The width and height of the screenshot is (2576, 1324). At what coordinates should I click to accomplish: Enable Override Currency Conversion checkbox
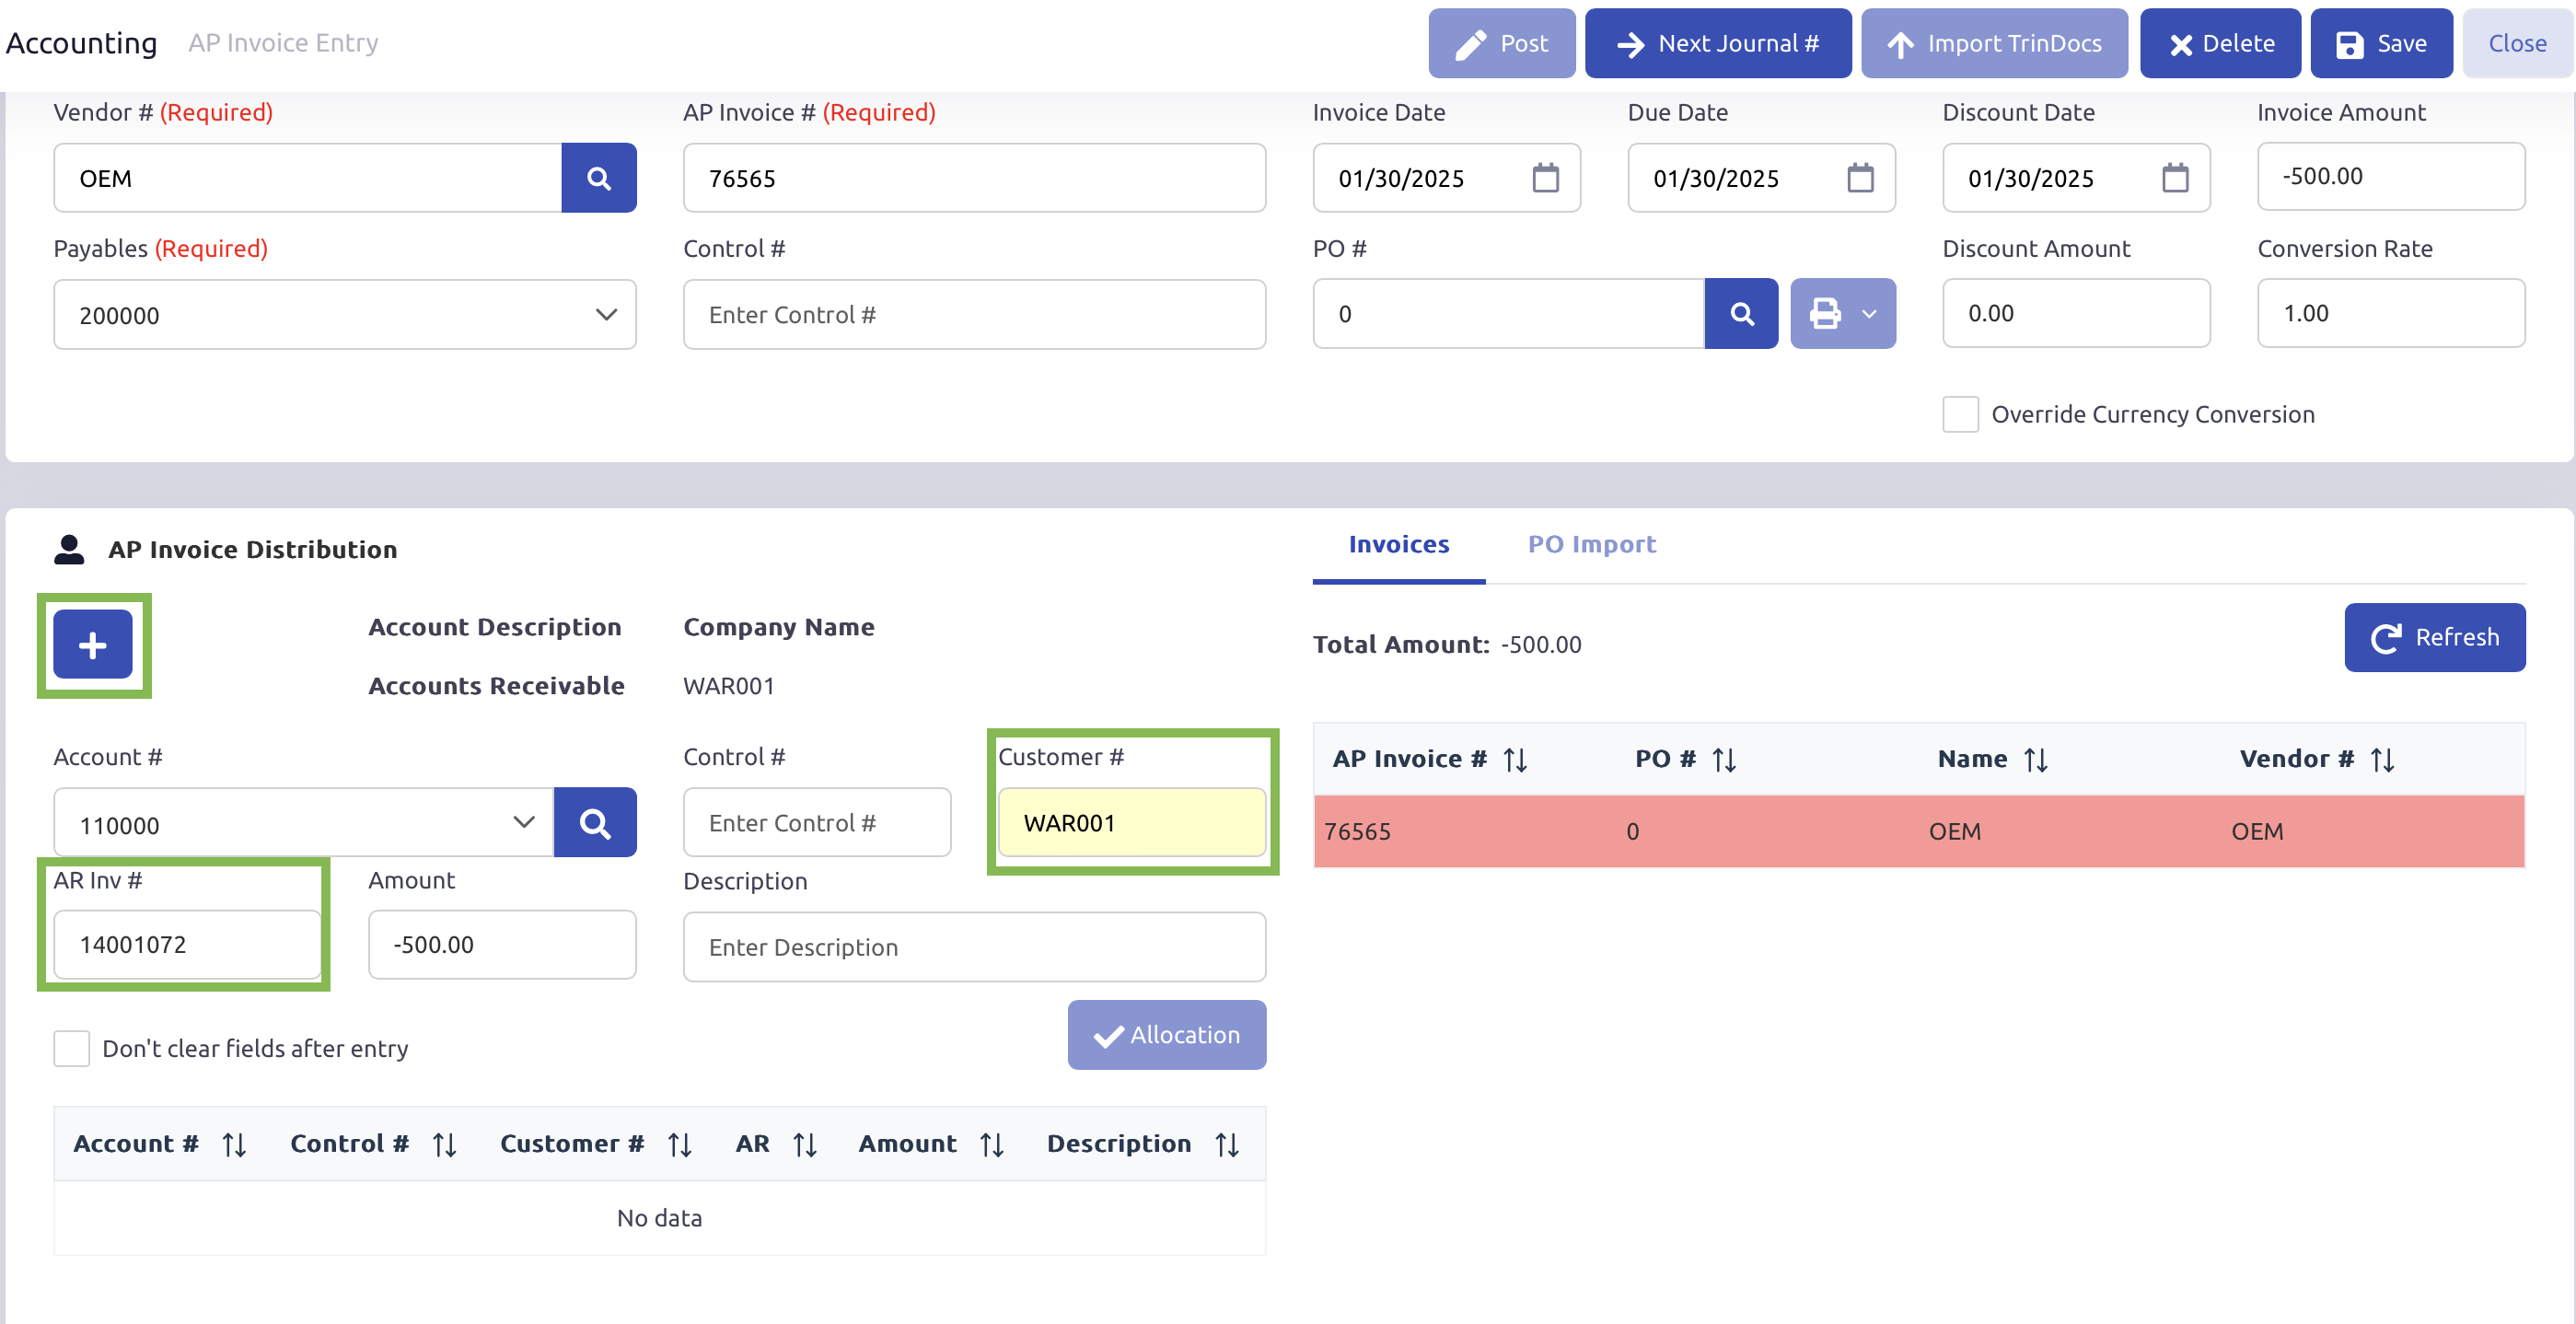pyautogui.click(x=1960, y=414)
